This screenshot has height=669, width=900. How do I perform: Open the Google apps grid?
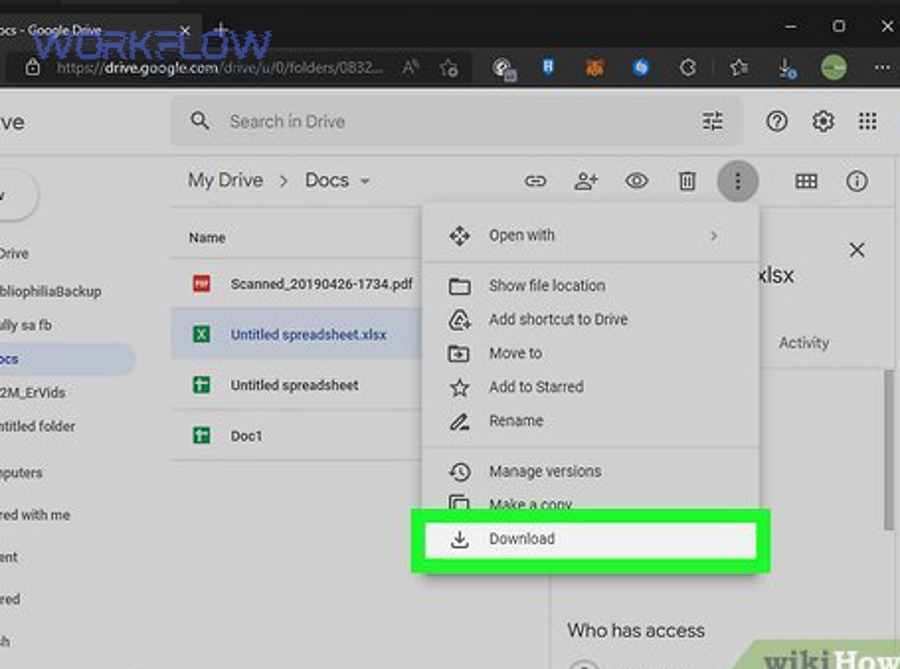[x=868, y=121]
